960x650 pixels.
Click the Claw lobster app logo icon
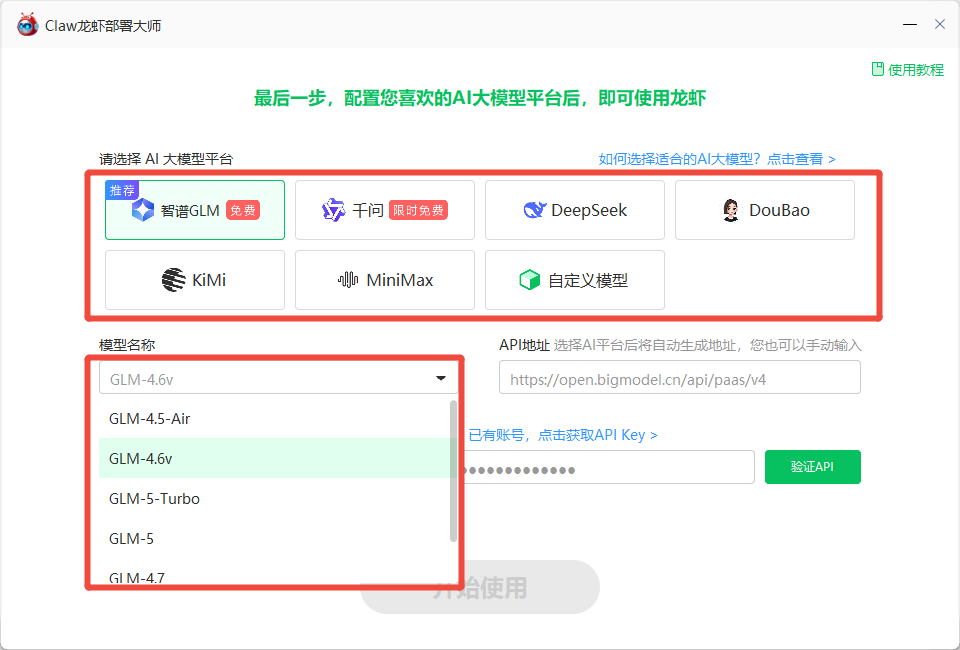coord(28,25)
